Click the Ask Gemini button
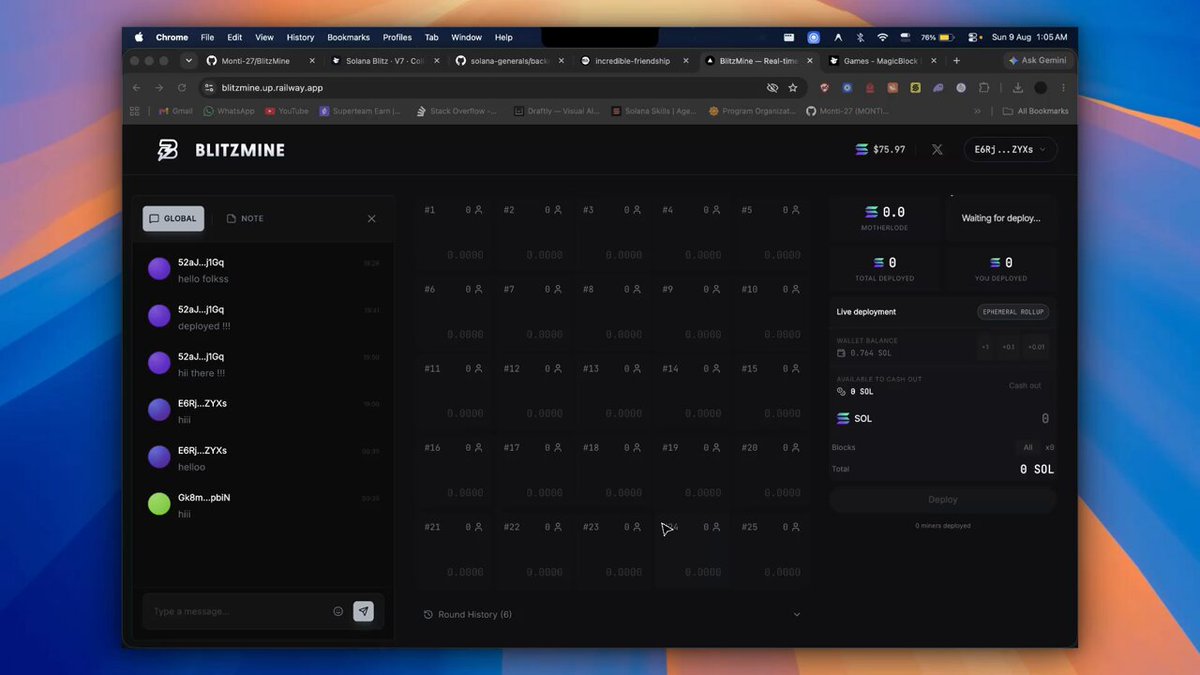Image resolution: width=1200 pixels, height=675 pixels. [1037, 61]
